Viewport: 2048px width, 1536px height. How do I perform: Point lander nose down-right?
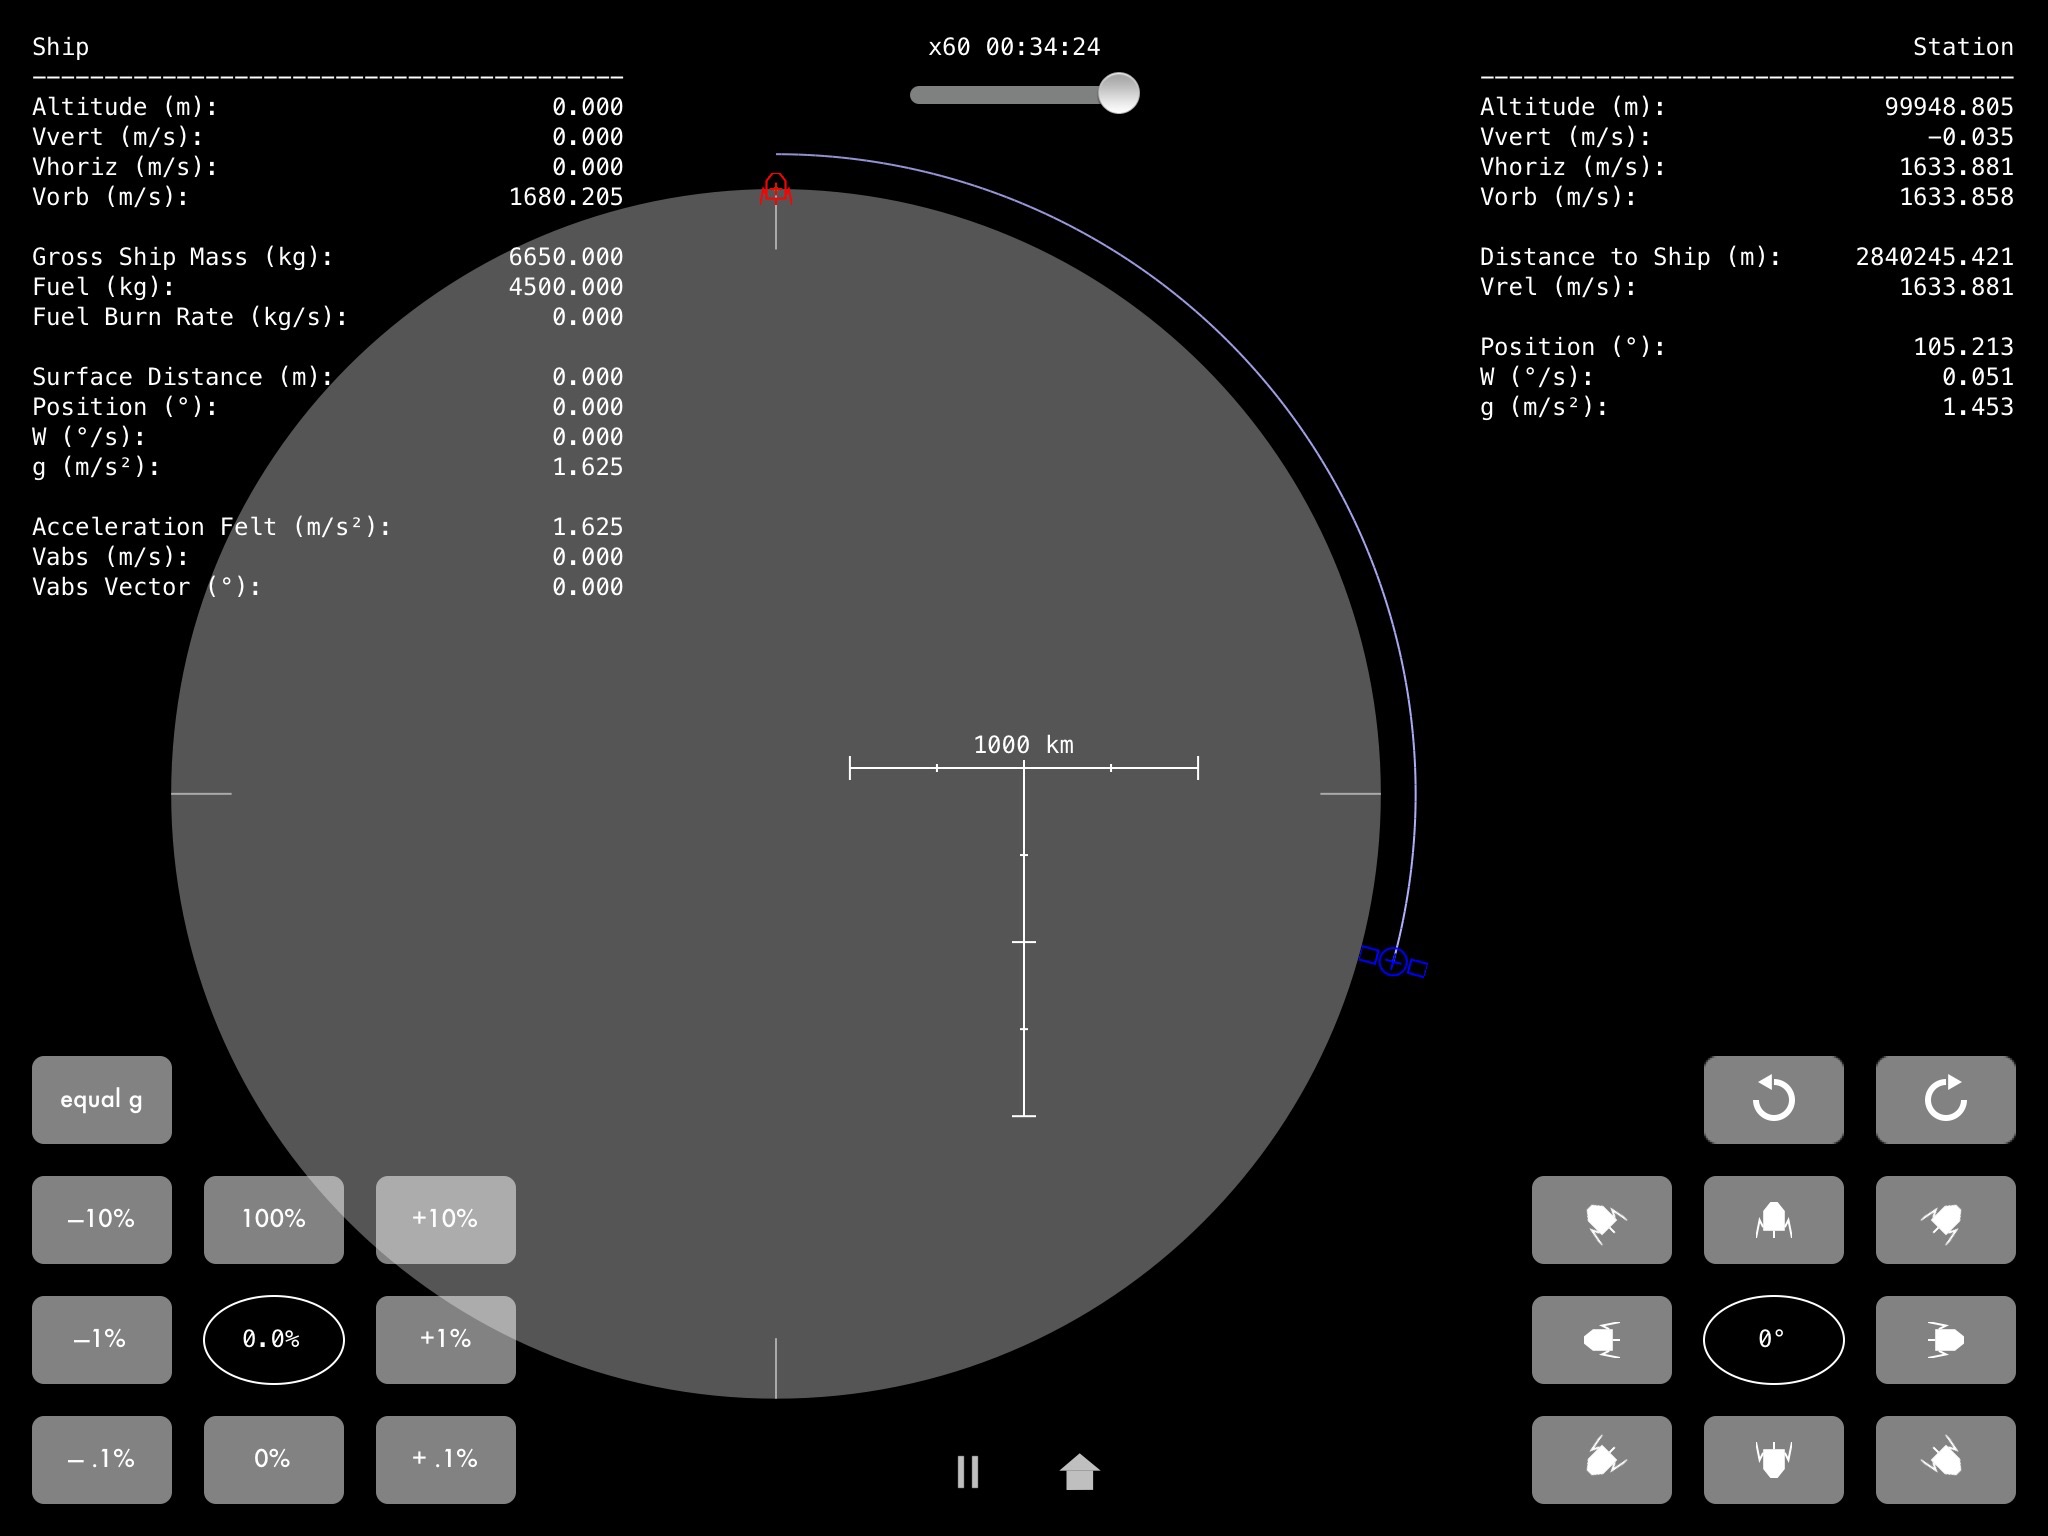tap(1945, 1459)
